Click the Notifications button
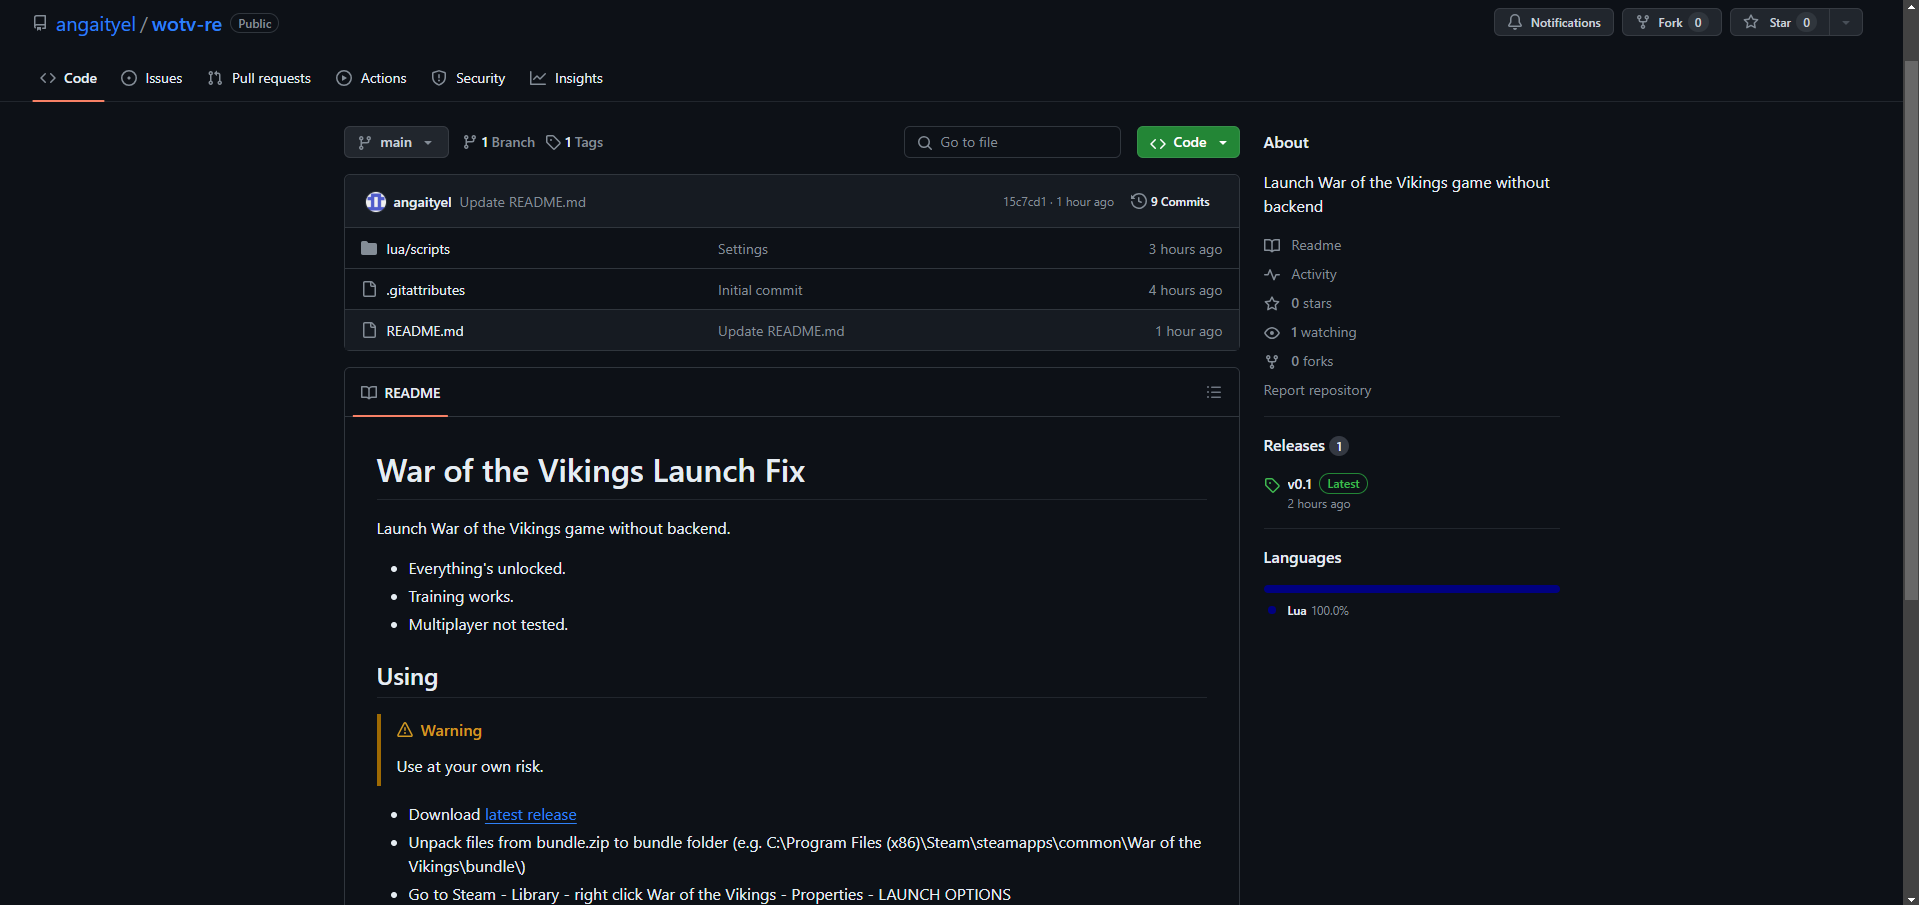Screen dimensions: 1919x905 pos(1553,22)
